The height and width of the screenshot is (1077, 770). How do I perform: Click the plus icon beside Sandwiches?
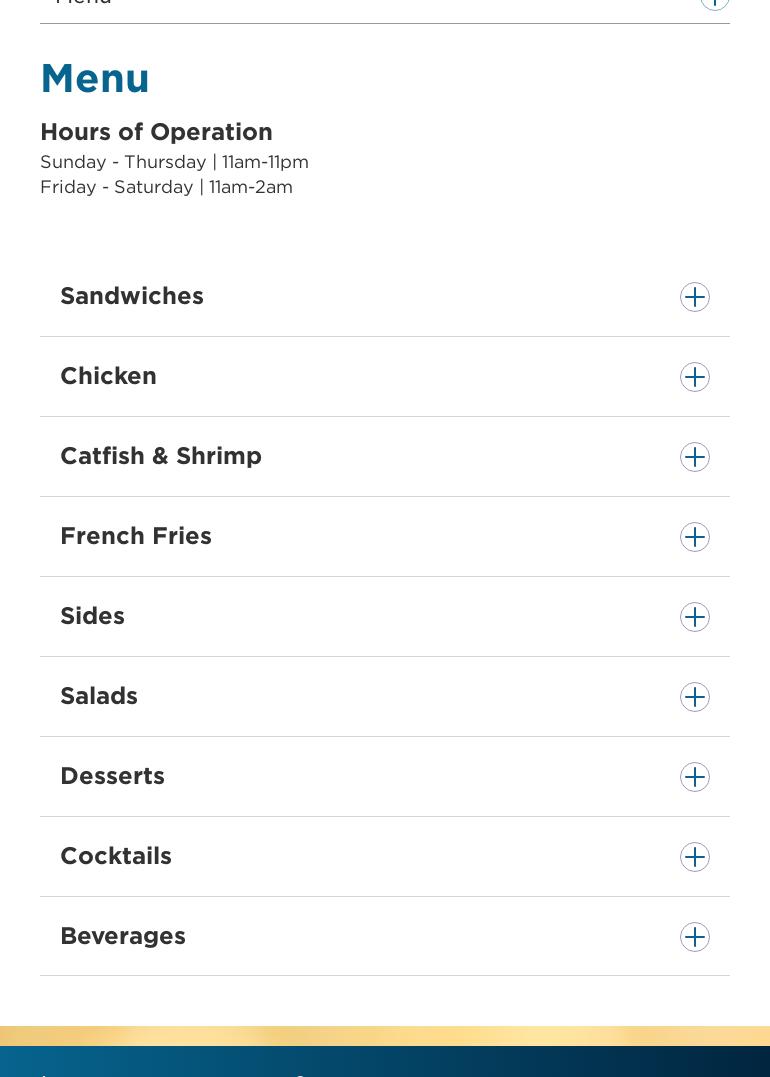pyautogui.click(x=695, y=297)
